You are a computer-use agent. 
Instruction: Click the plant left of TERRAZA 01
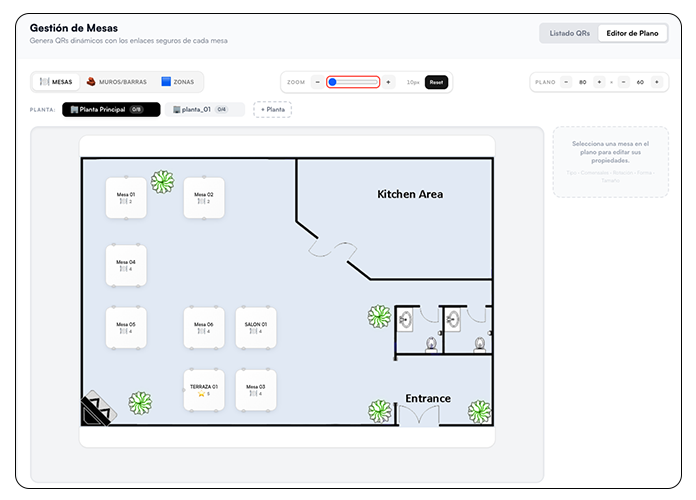tap(140, 403)
